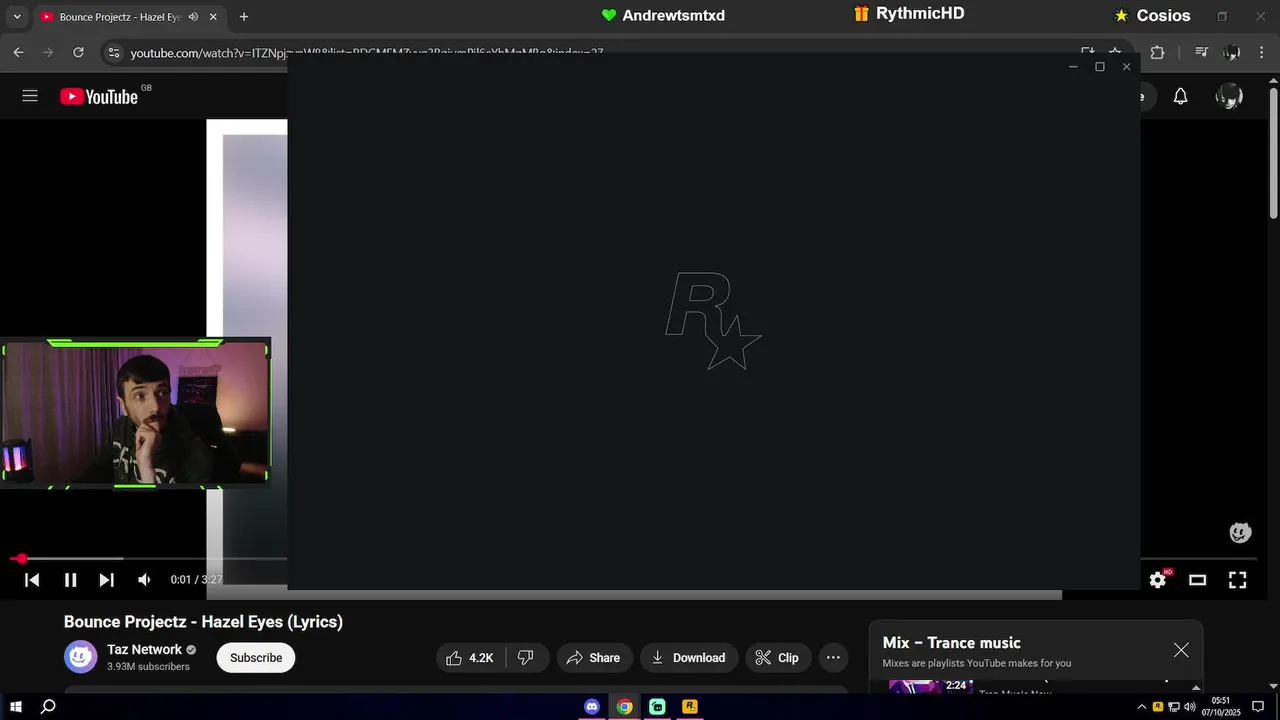This screenshot has width=1280, height=720.
Task: Open Rockstar Games Launcher taskbar icon
Action: coord(690,706)
